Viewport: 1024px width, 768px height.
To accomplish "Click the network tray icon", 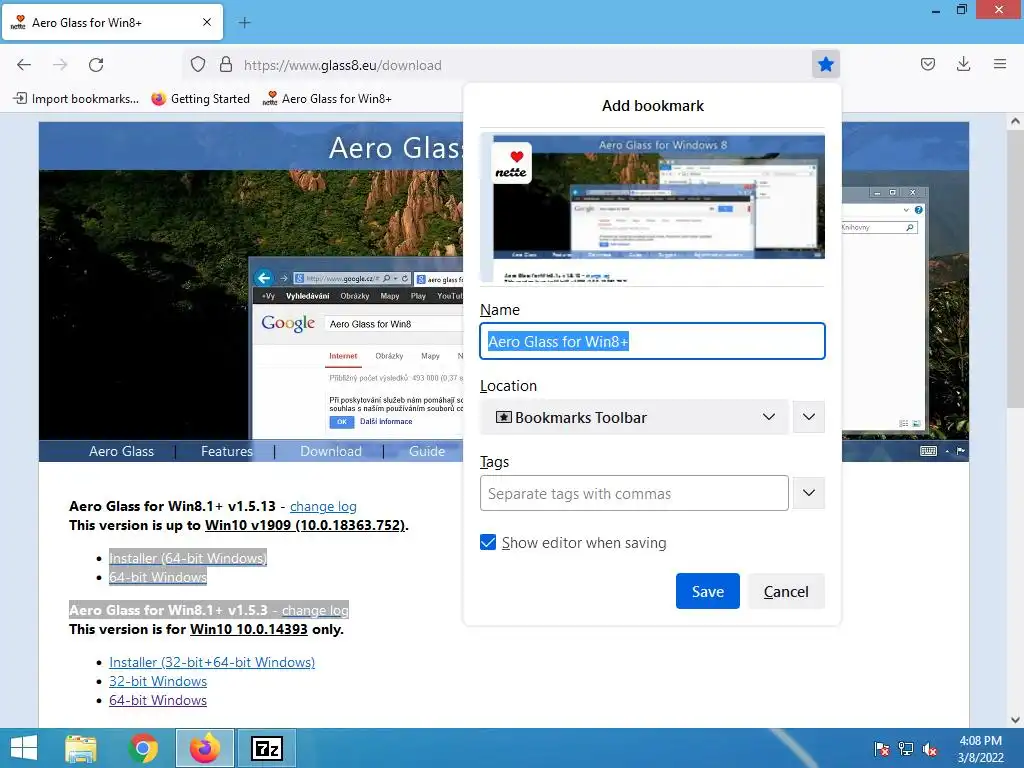I will 906,749.
